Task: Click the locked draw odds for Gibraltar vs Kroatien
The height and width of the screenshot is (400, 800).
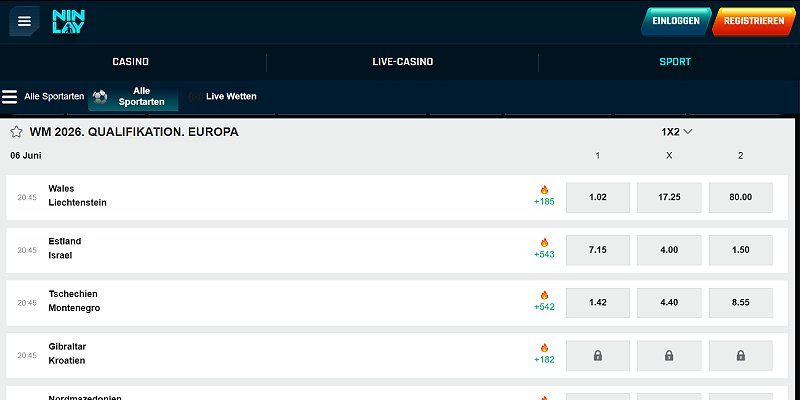Action: tap(669, 356)
